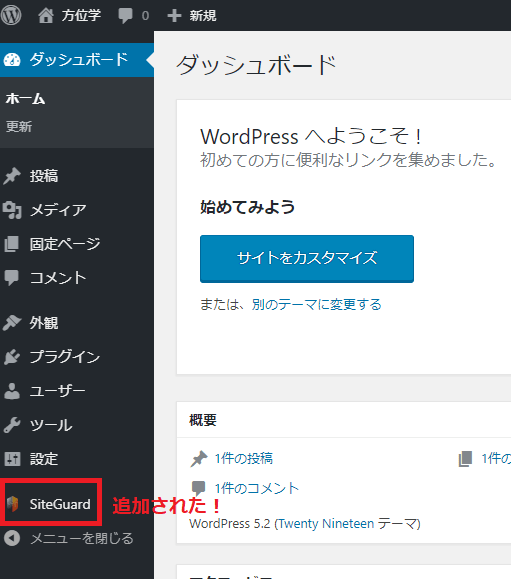Click the pages icon in 概要 box
Image resolution: width=511 pixels, height=579 pixels.
tap(465, 459)
